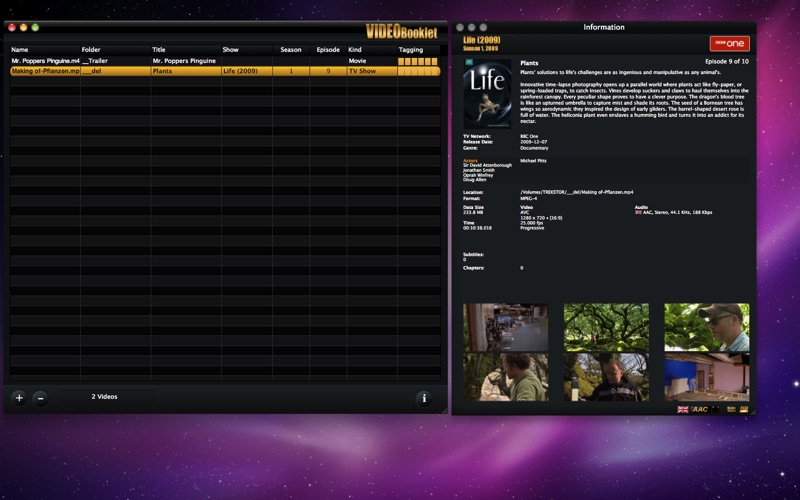Click the Sir David Attenborough actor name
The image size is (800, 500).
click(487, 165)
